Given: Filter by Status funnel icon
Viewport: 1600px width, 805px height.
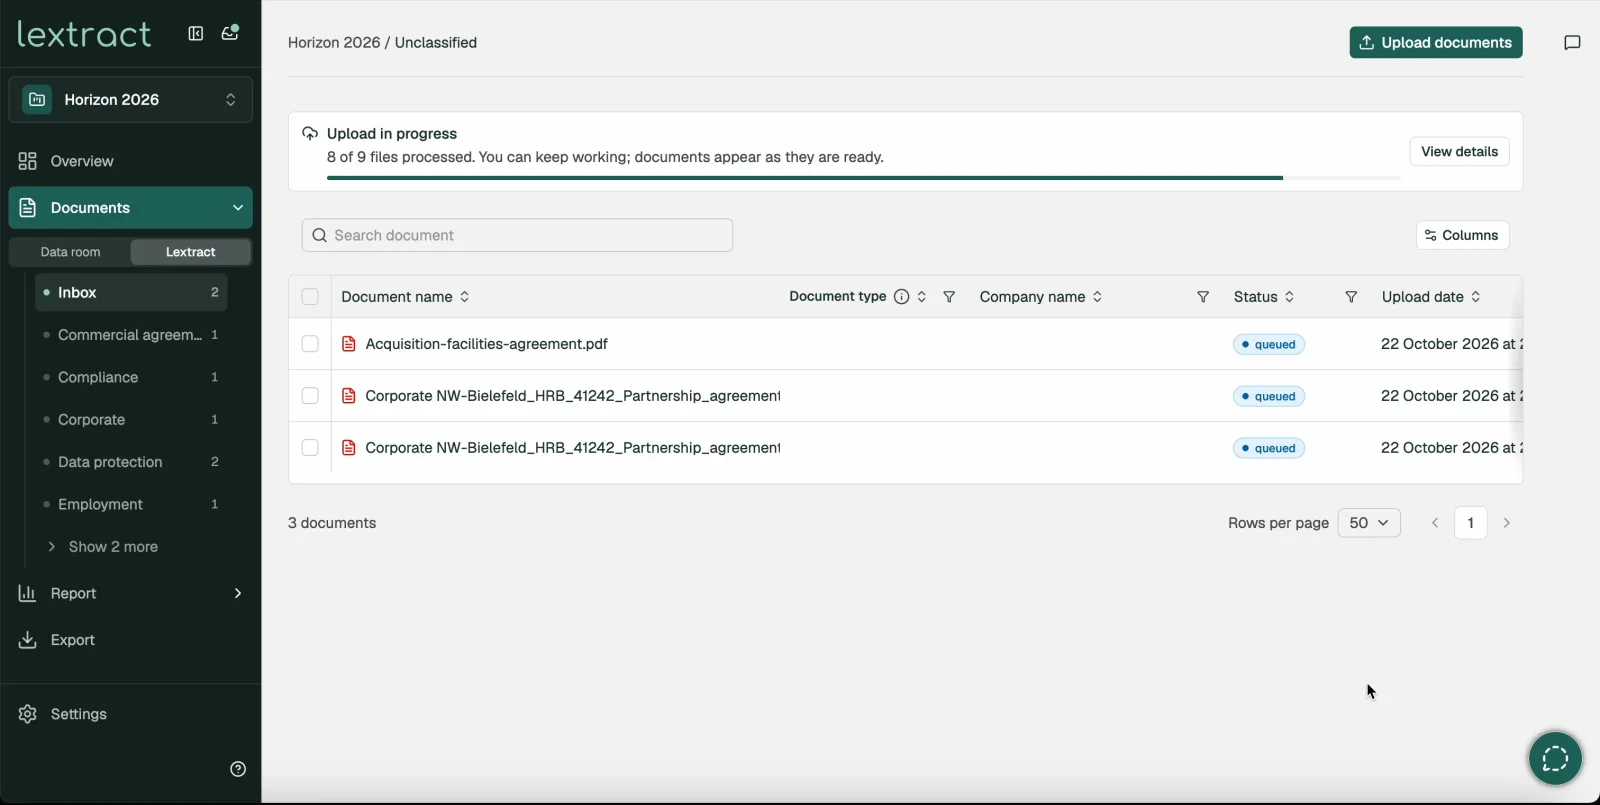Looking at the screenshot, I should click(1351, 297).
